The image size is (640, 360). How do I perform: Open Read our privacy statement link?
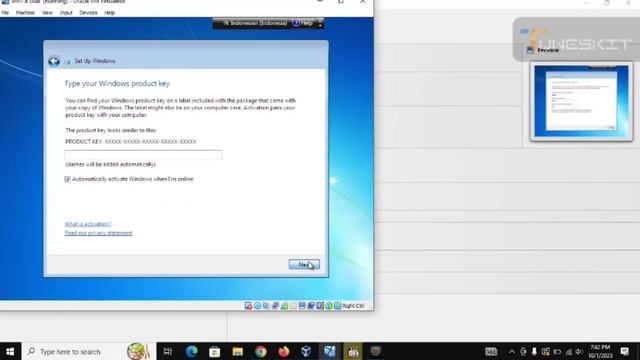[98, 233]
